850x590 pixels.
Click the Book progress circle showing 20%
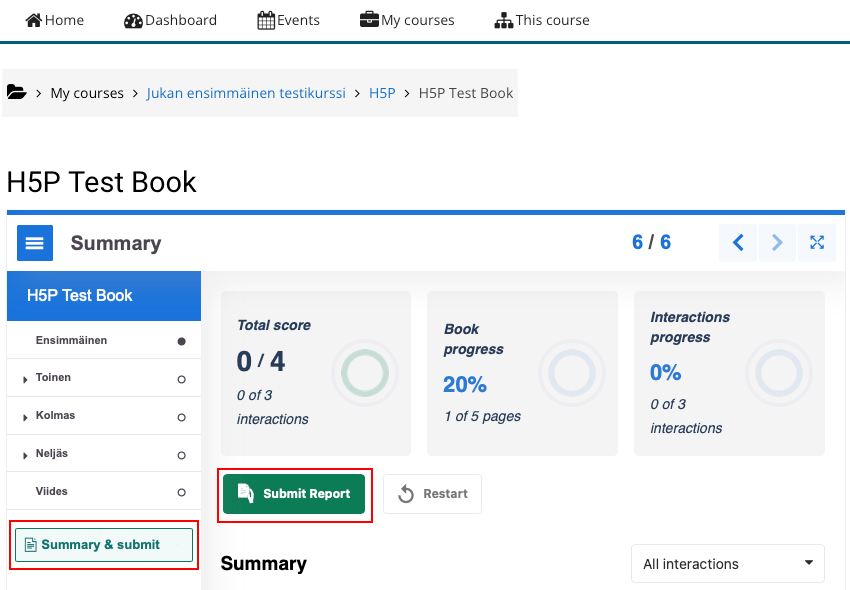click(x=571, y=371)
